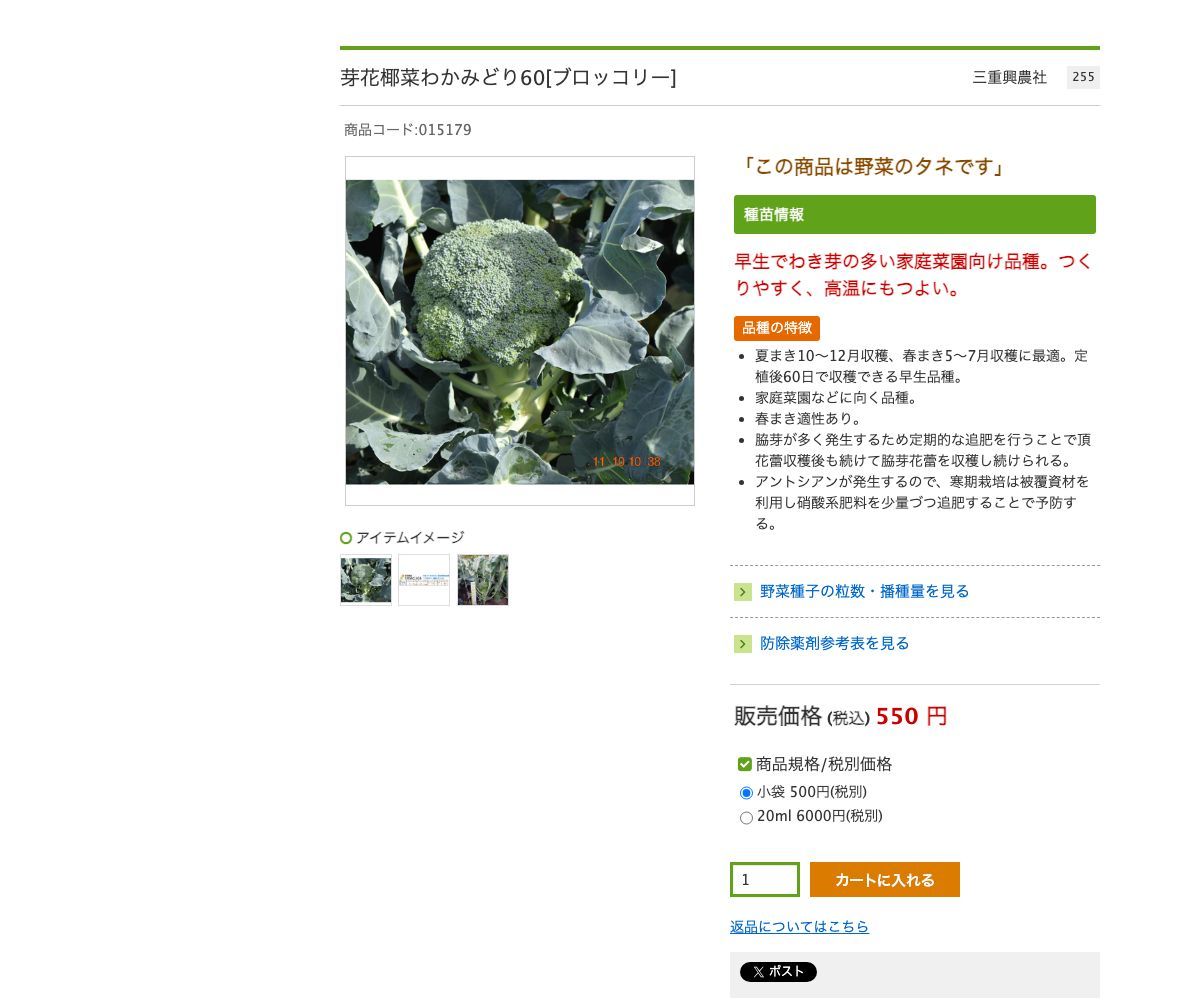Toggle the 商品規格/税別価格 checkbox
This screenshot has width=1200, height=1000.
745,764
